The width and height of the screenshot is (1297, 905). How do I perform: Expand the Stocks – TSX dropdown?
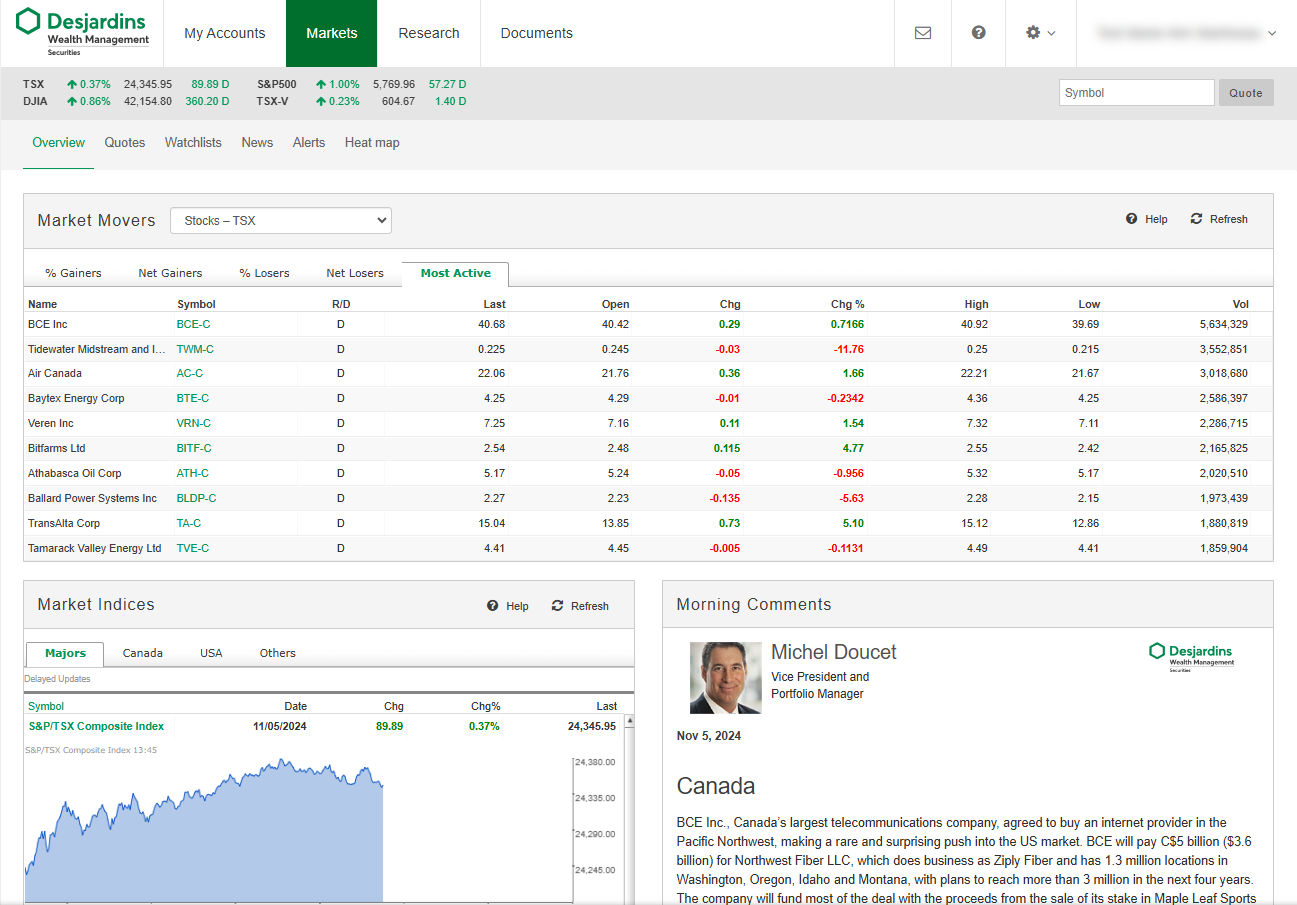click(281, 220)
